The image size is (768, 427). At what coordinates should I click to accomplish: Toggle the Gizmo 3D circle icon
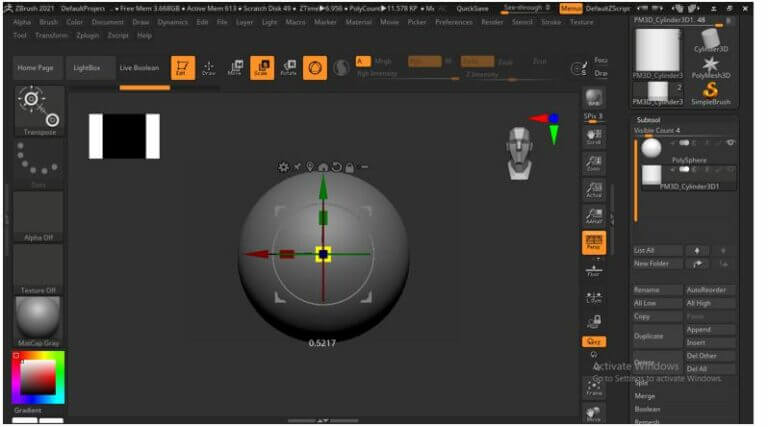pos(315,68)
